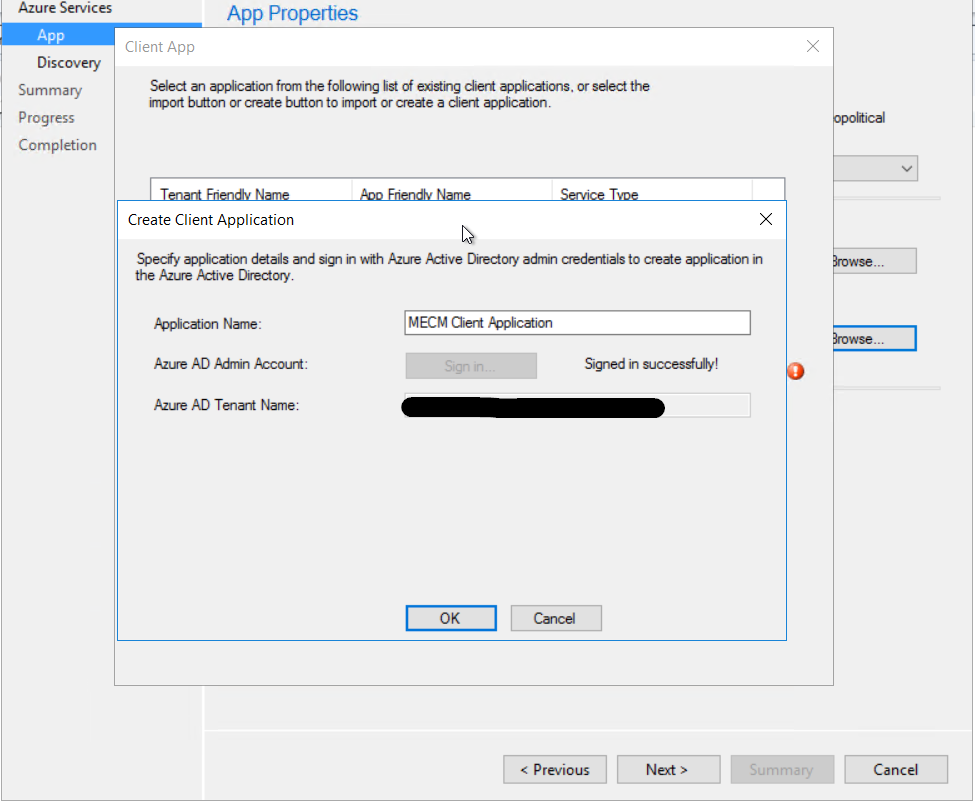The image size is (975, 803).
Task: Select the Azure Services wizard step
Action: 65,8
